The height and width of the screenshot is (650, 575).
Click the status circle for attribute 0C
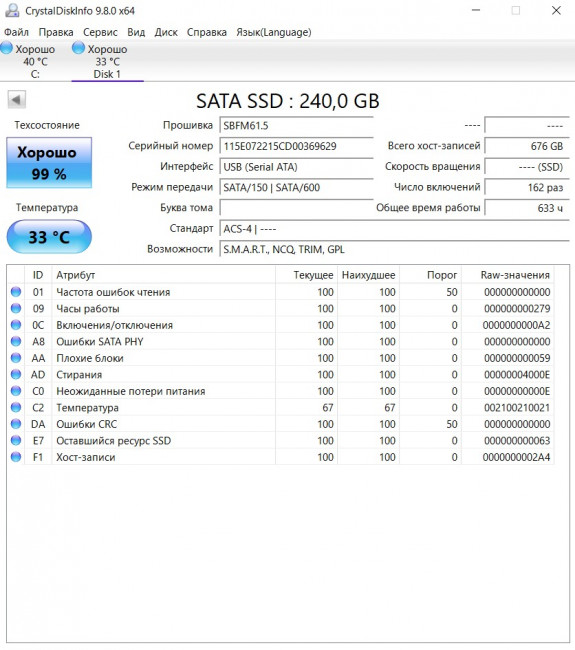(x=16, y=325)
